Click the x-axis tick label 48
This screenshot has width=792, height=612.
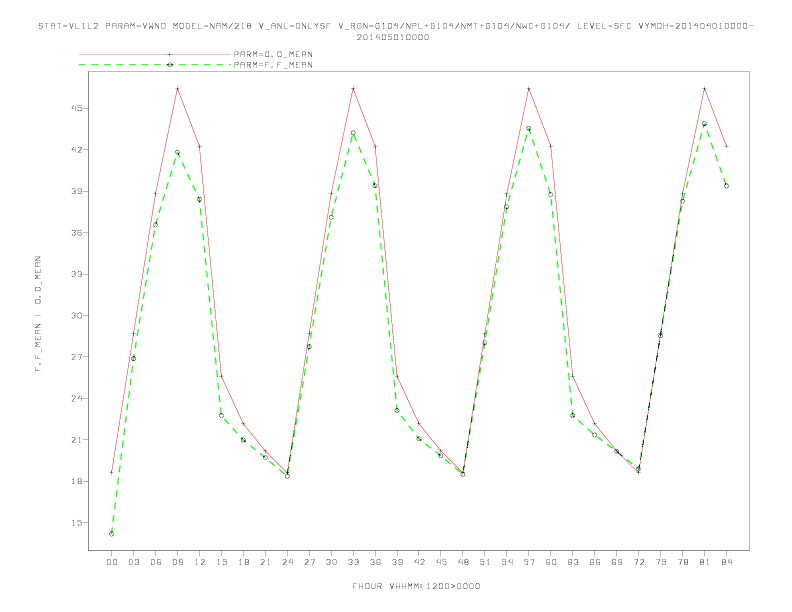tap(463, 562)
